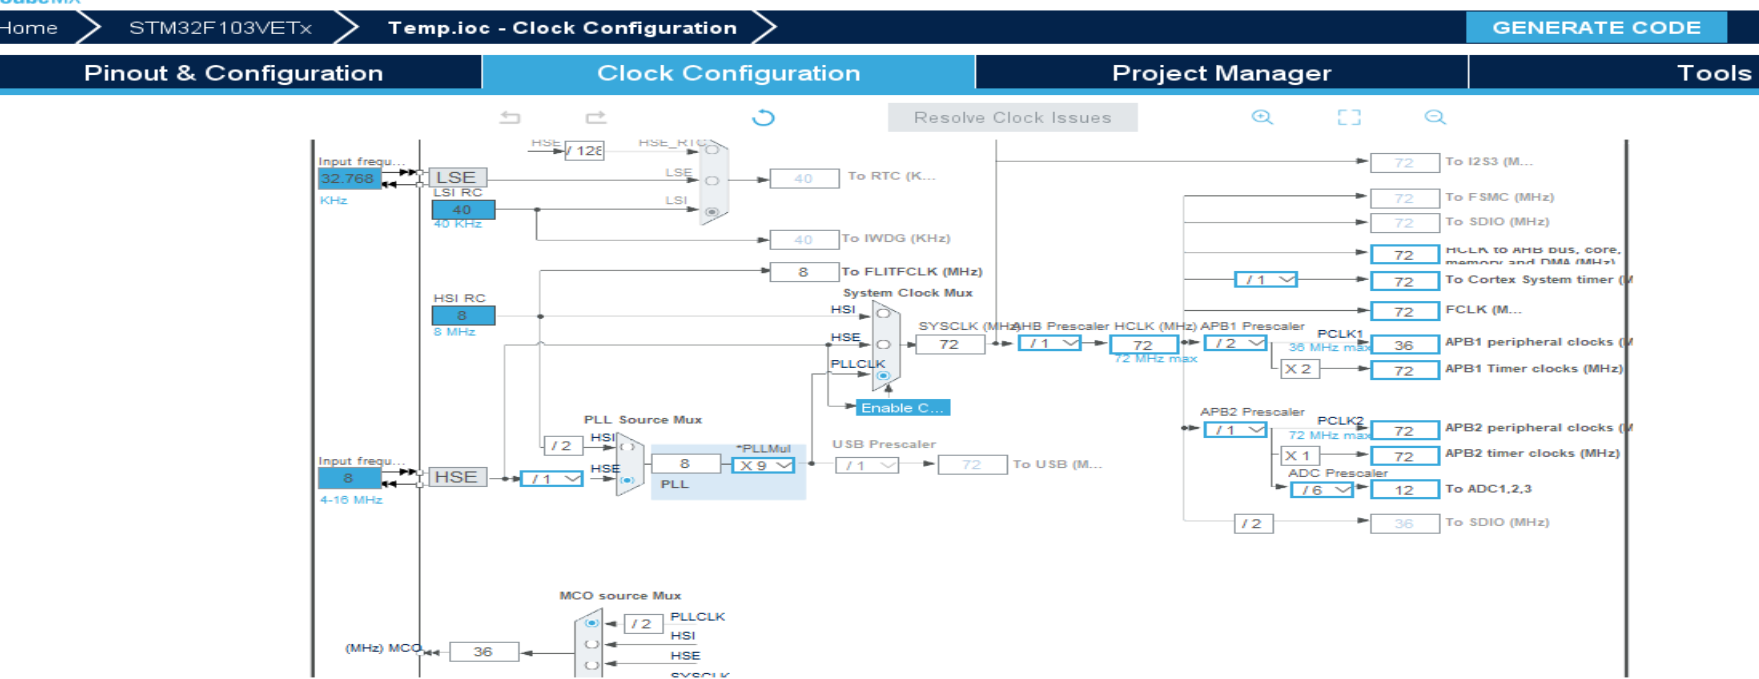
Task: Expand the ADC Prescaler /6 dropdown
Action: click(x=1322, y=490)
